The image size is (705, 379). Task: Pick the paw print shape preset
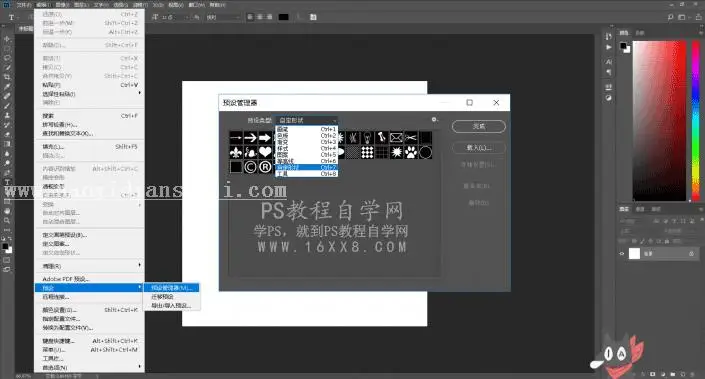click(411, 152)
